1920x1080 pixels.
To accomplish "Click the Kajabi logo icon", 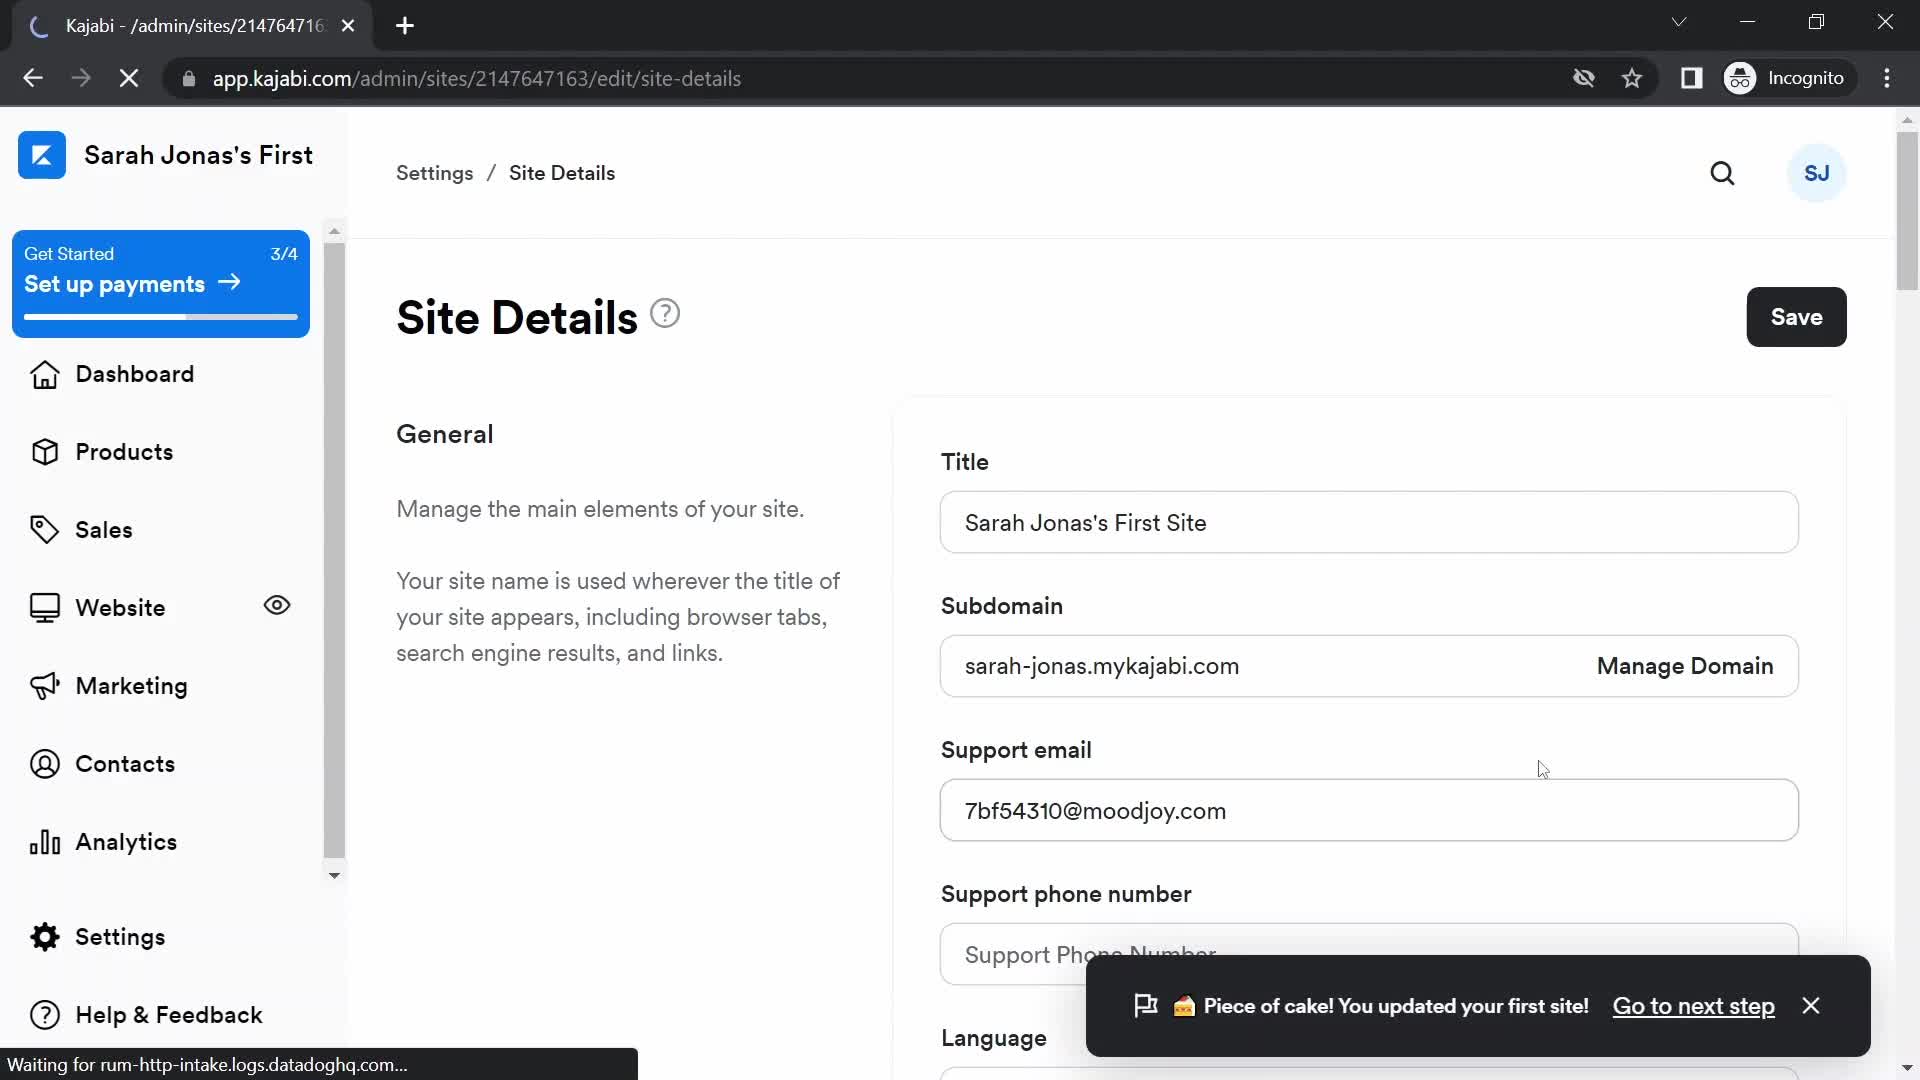I will (42, 155).
